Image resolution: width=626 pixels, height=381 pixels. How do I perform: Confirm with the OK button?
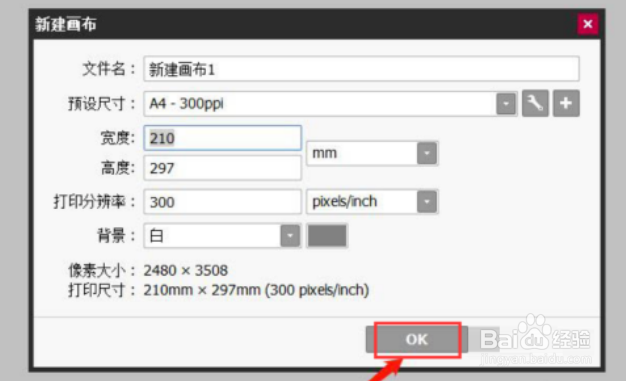click(416, 339)
